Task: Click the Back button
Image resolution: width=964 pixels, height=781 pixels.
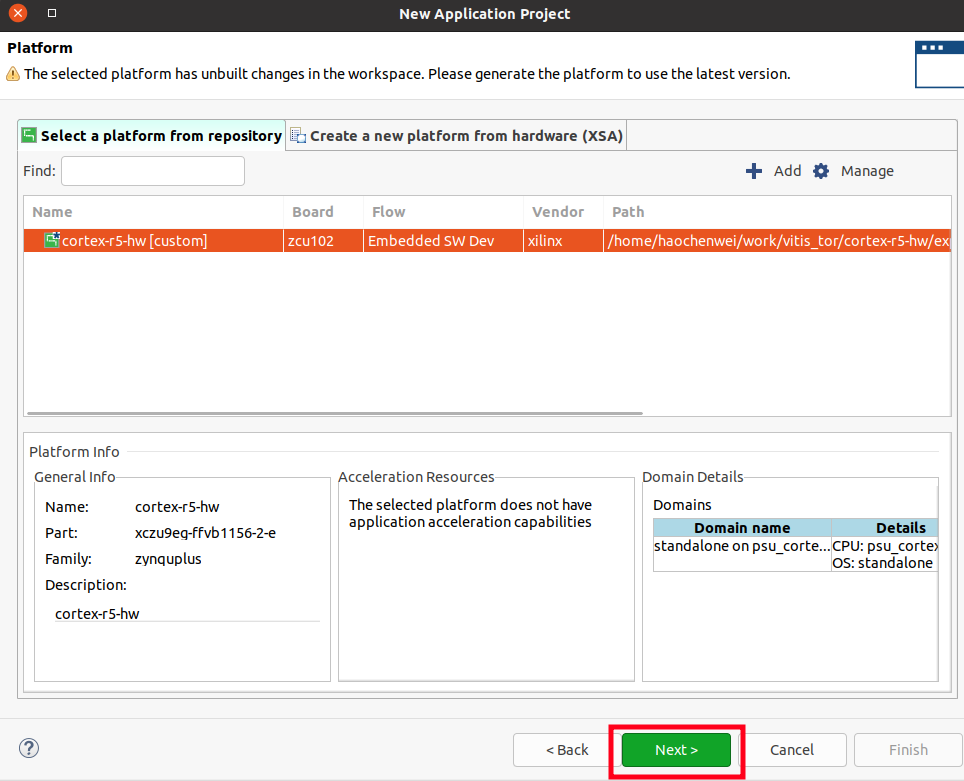Action: click(567, 750)
